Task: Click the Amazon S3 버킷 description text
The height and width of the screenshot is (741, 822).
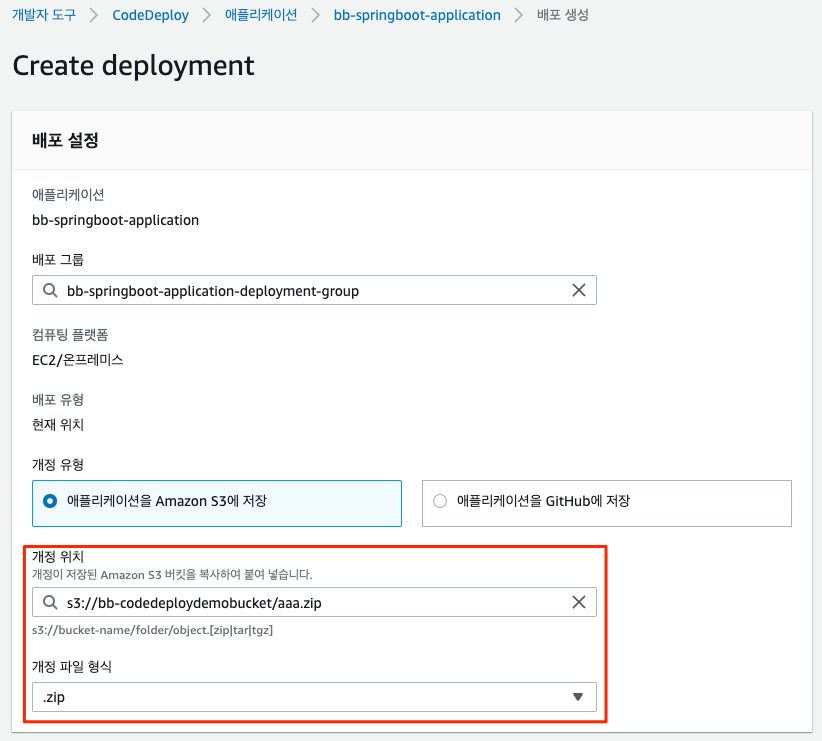Action: coord(172,575)
